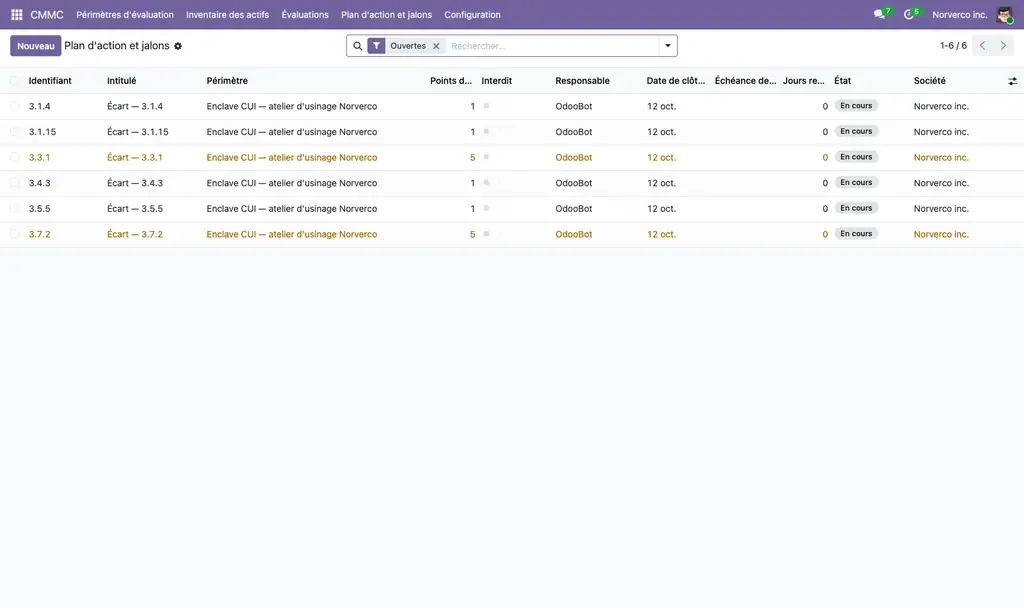This screenshot has width=1024, height=608.
Task: Toggle the Interdit box in row 3.1.4
Action: (487, 106)
